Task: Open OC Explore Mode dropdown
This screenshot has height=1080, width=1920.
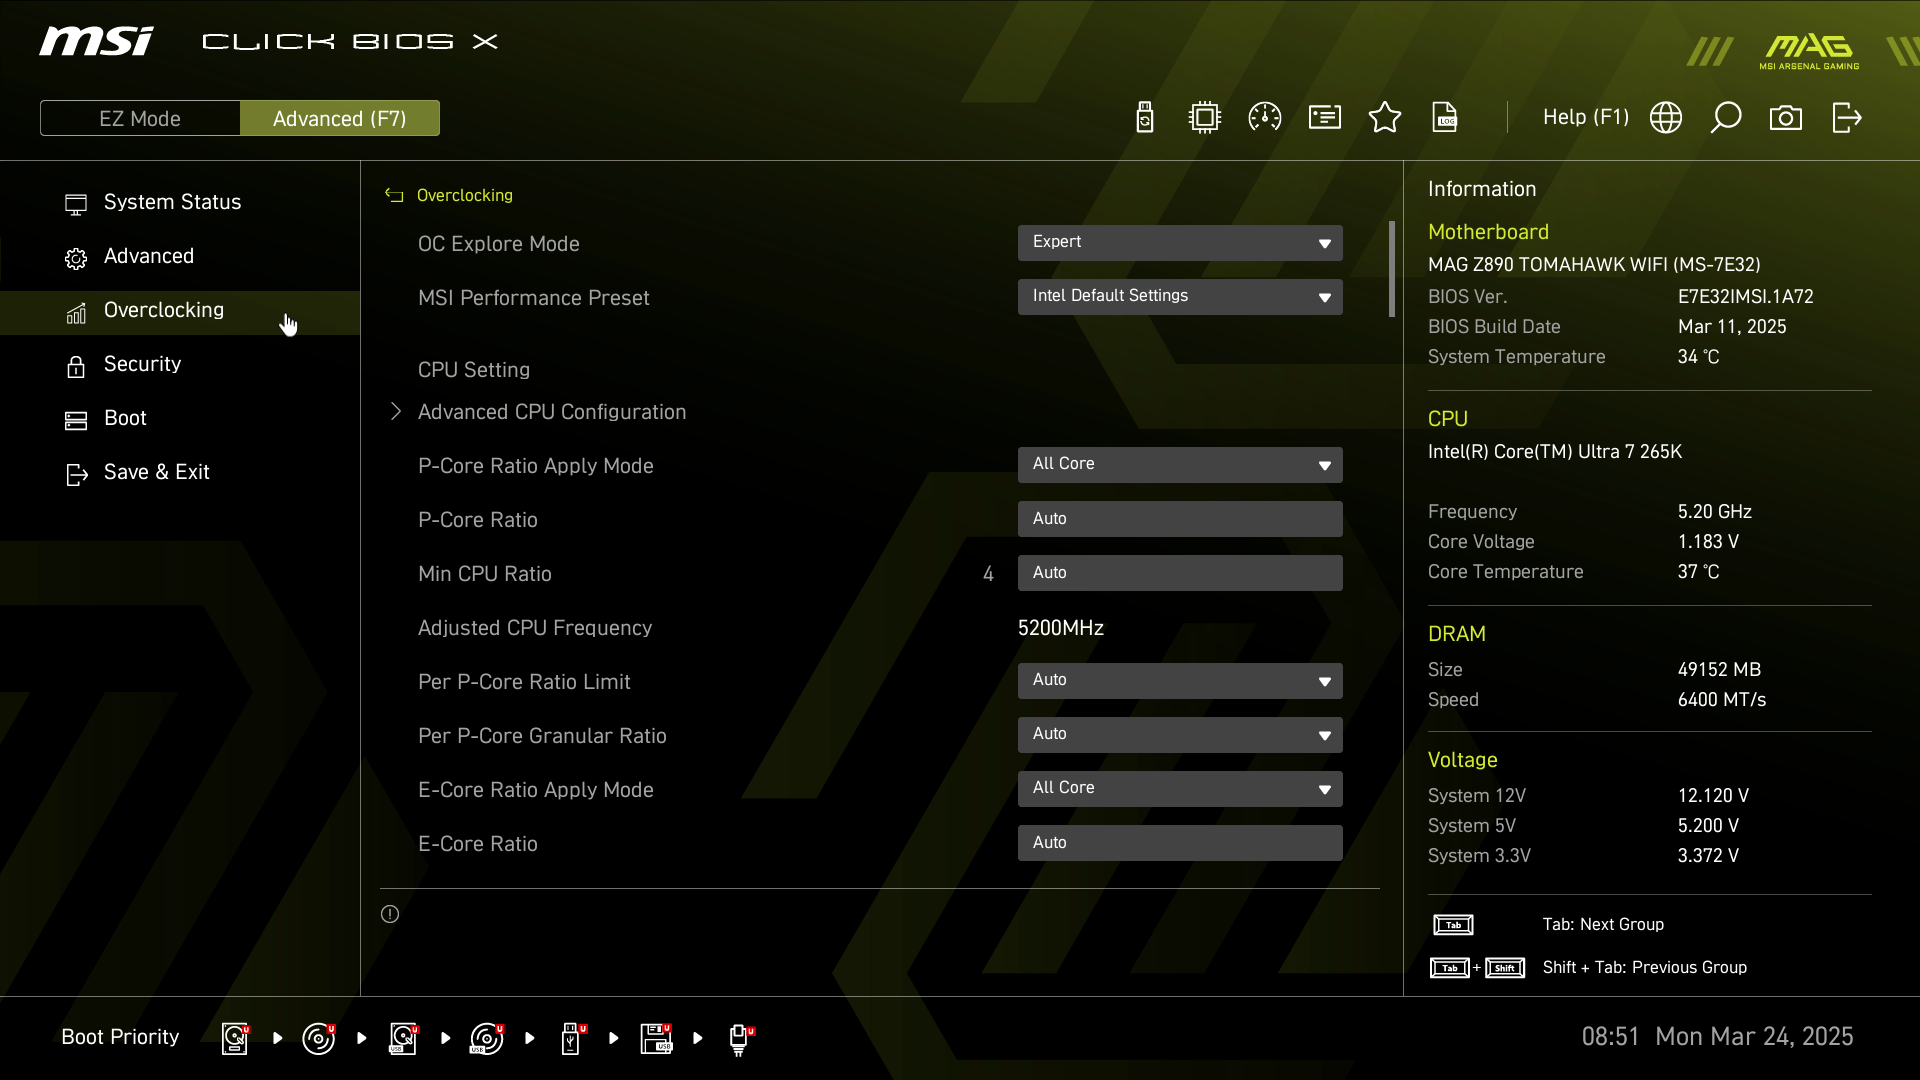Action: (1179, 243)
